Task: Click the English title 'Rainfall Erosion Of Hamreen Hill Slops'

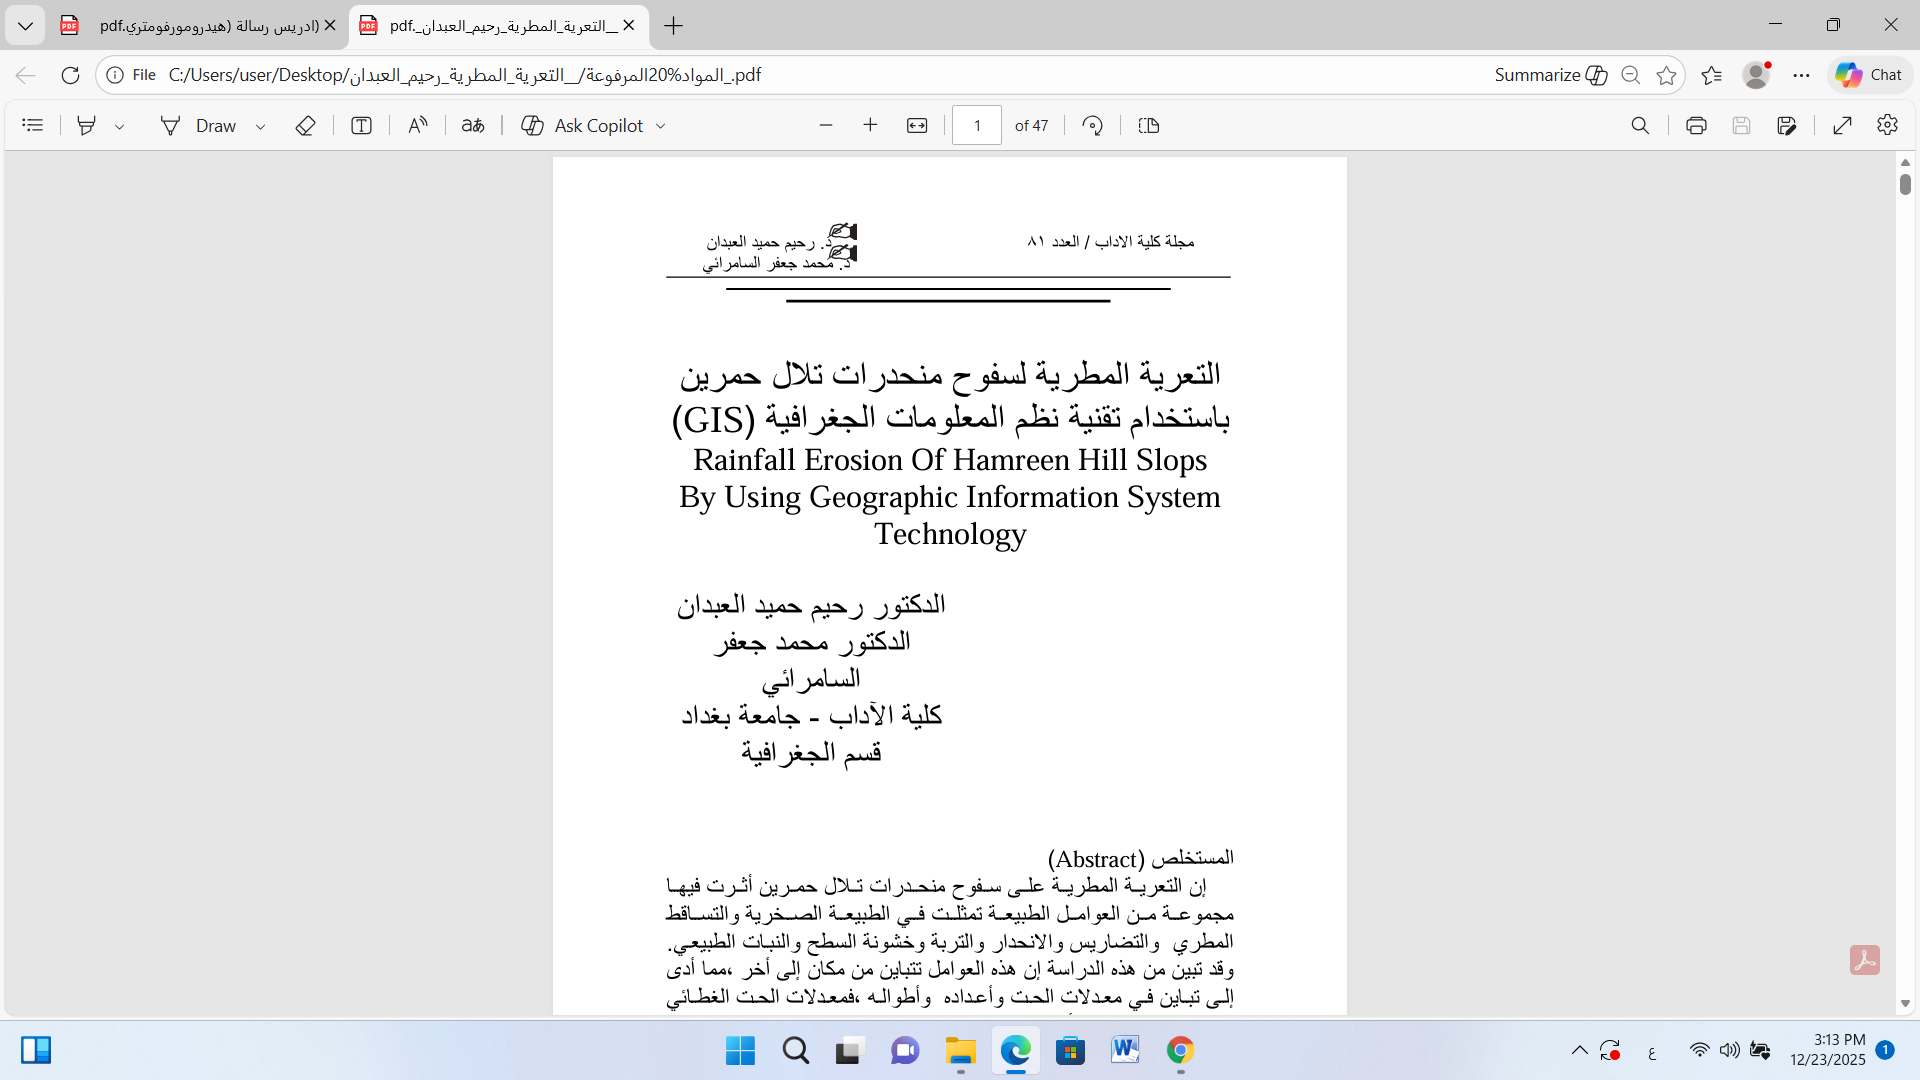Action: tap(950, 460)
